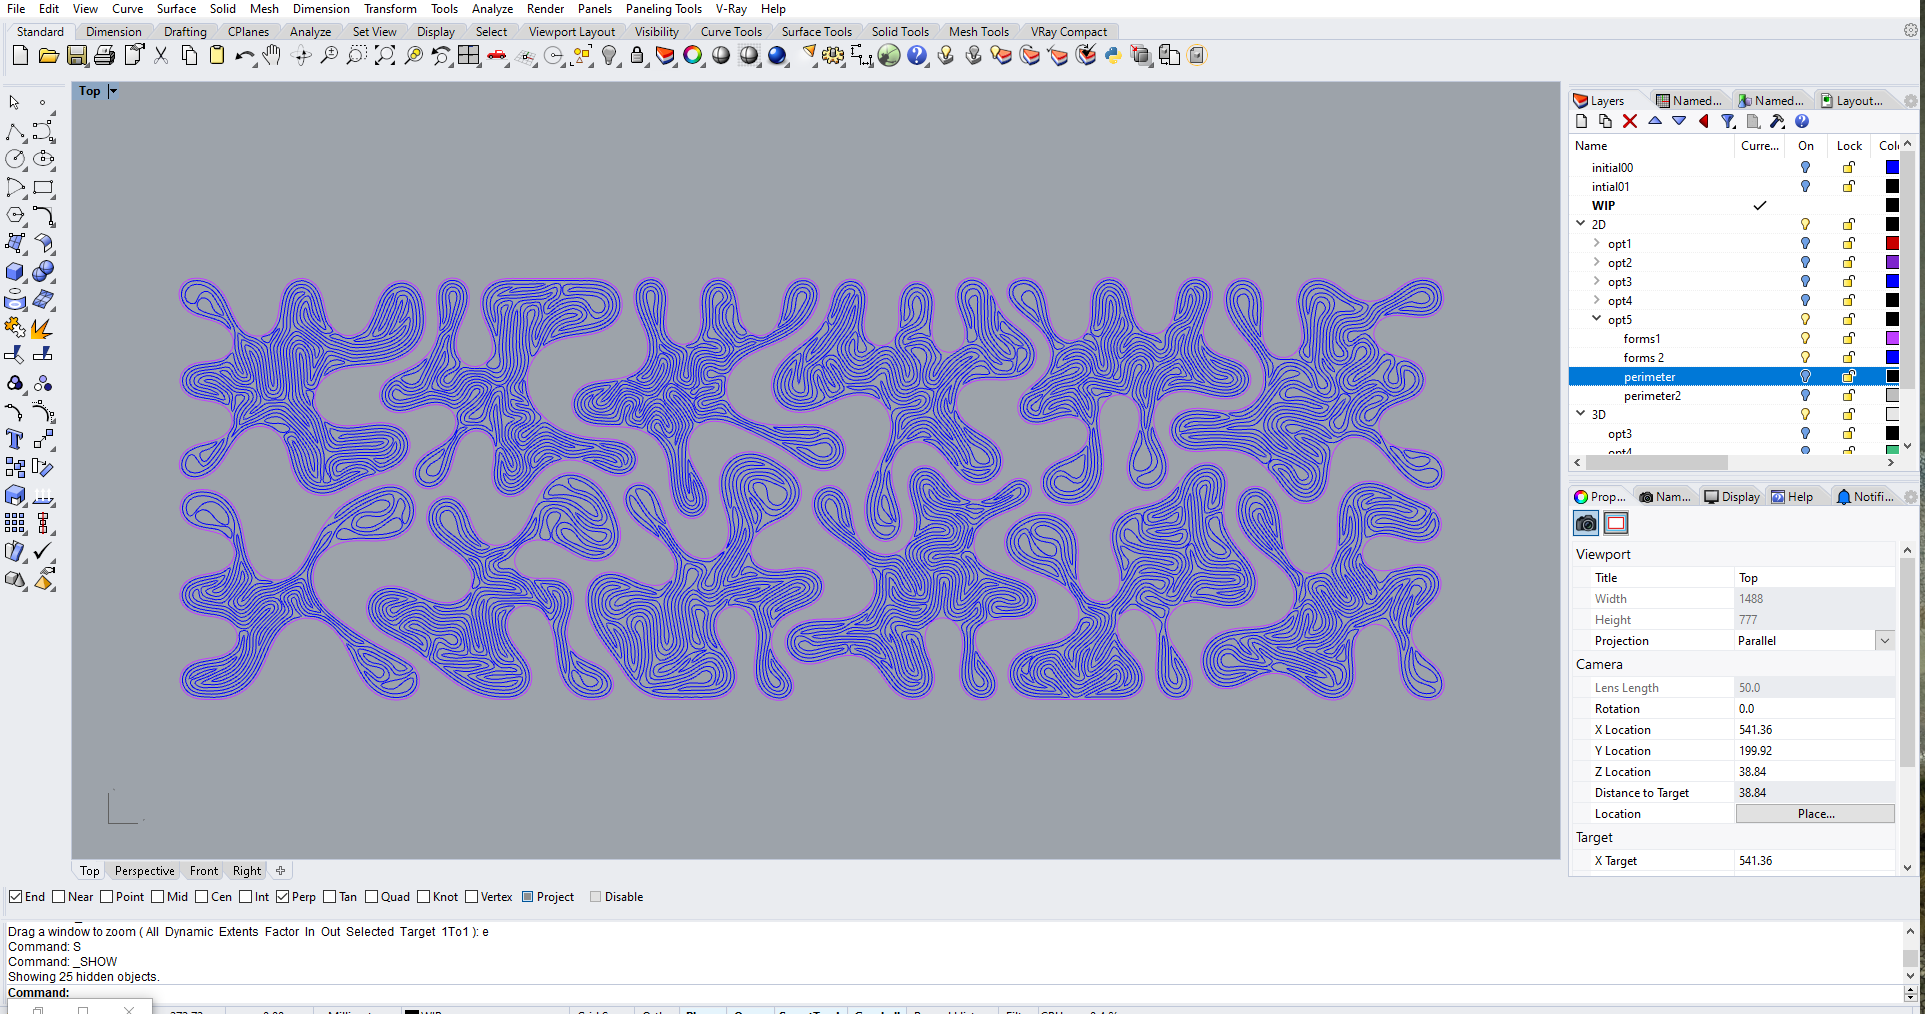This screenshot has width=1925, height=1014.
Task: Click the blue color swatch of initial00
Action: pyautogui.click(x=1892, y=168)
